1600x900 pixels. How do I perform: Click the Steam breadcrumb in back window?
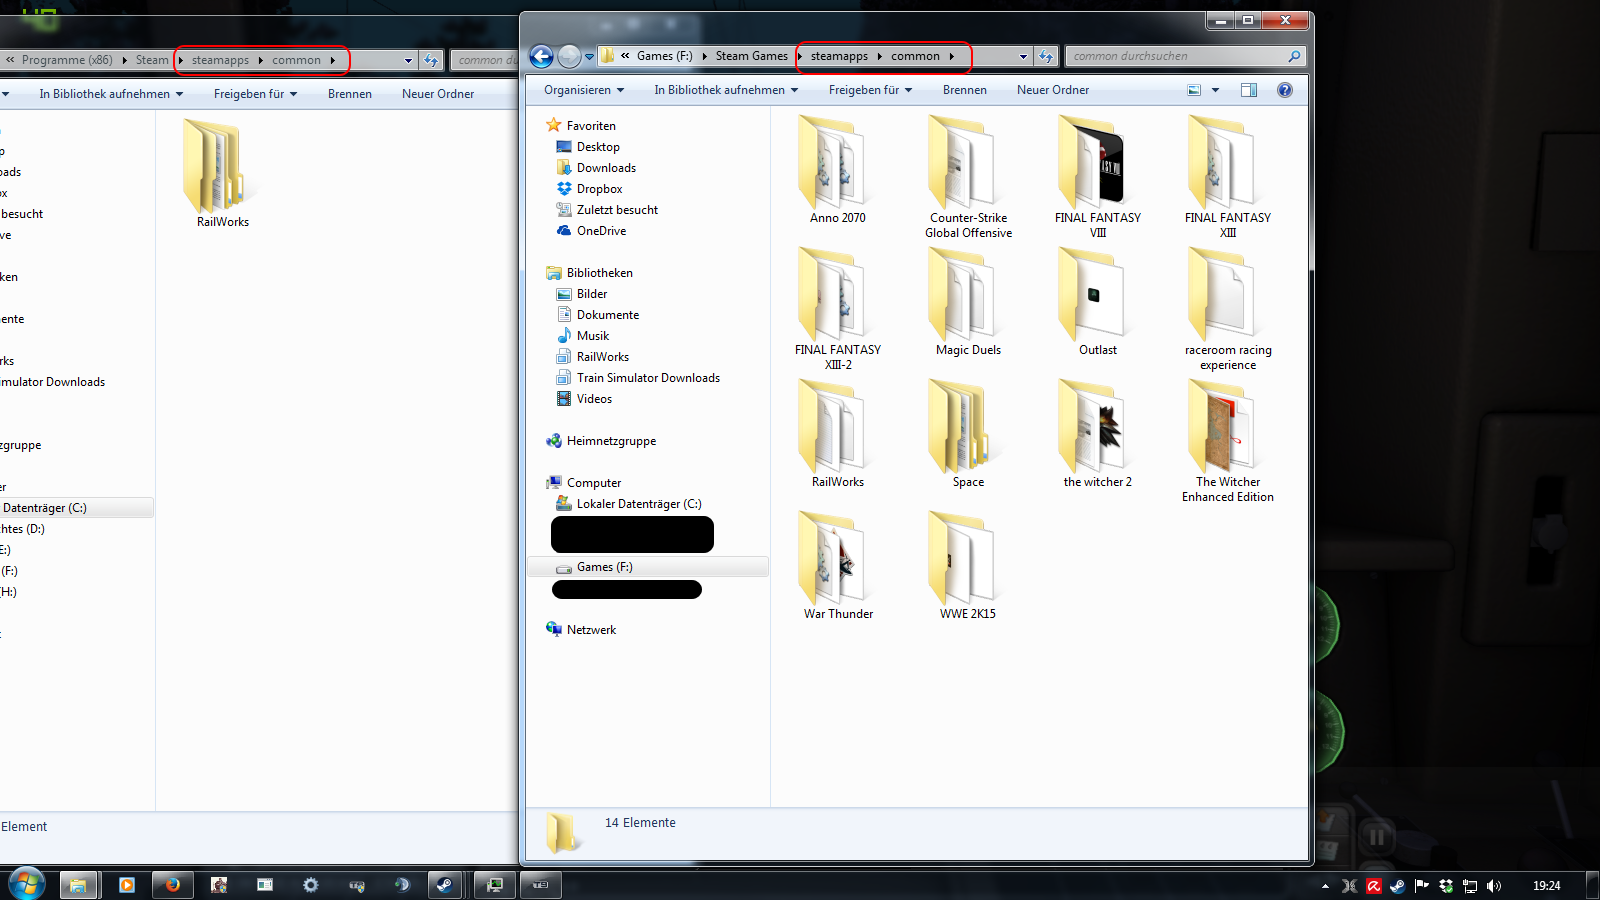point(152,60)
